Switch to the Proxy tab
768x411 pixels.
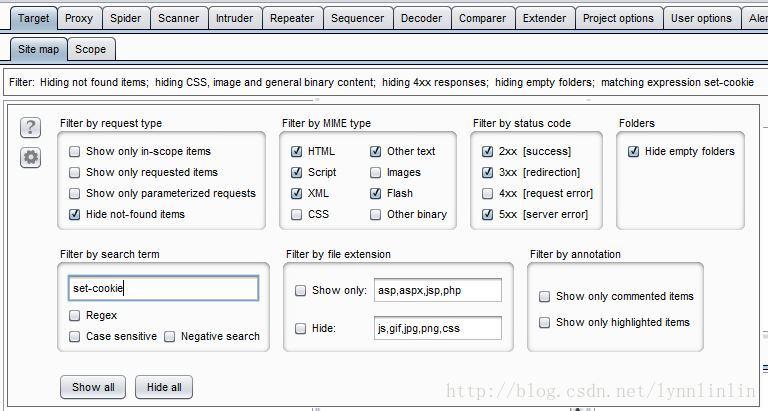[x=79, y=18]
